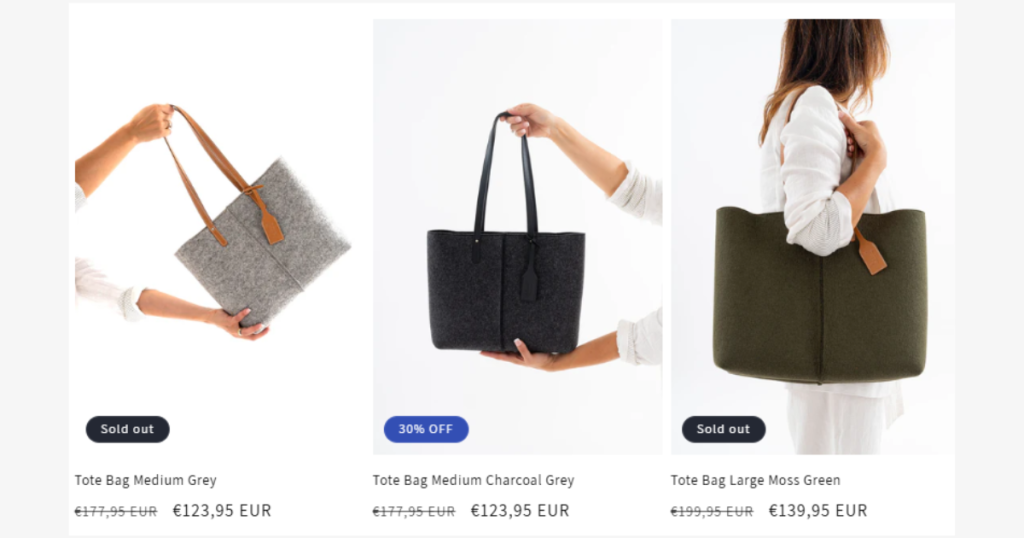Click the €139,95 EUR sale price
This screenshot has width=1024, height=538.
click(818, 511)
